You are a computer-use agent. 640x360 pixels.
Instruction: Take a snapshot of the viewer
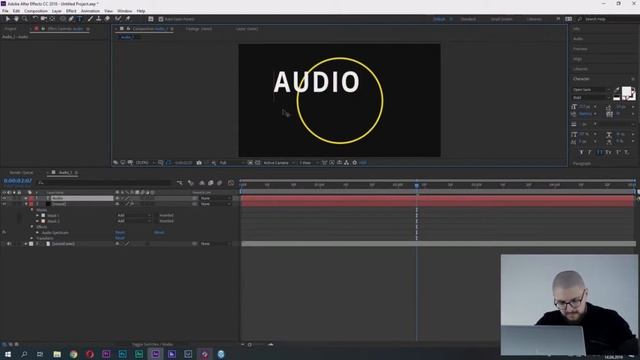(x=199, y=163)
